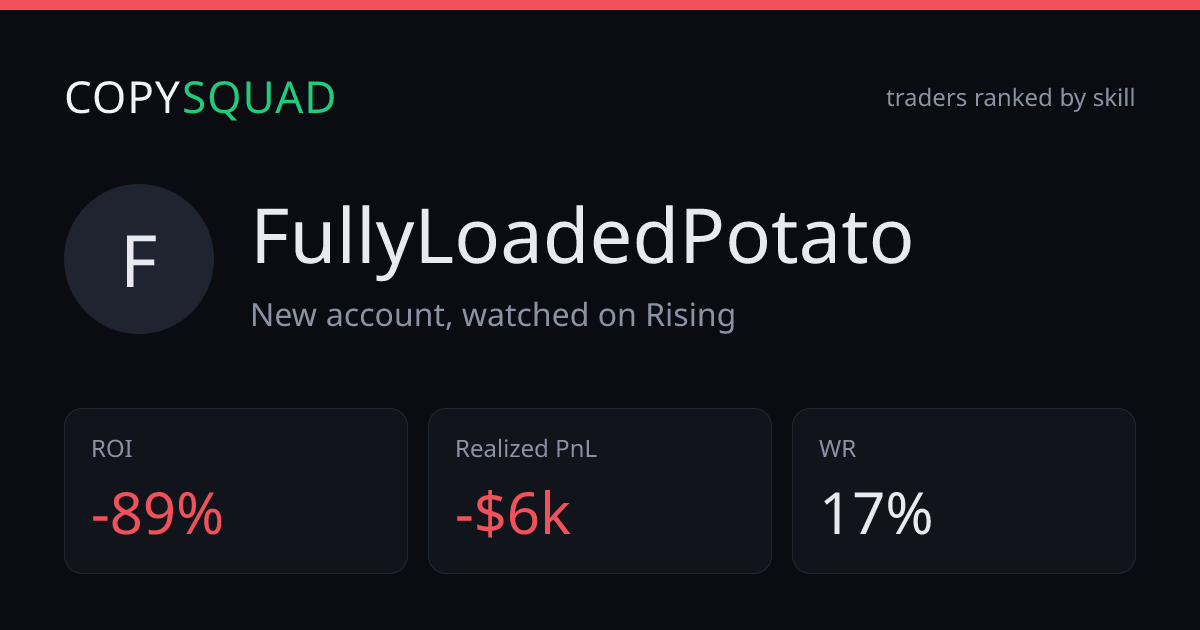The image size is (1200, 630).
Task: Click the -$6k PnL value
Action: tap(513, 515)
